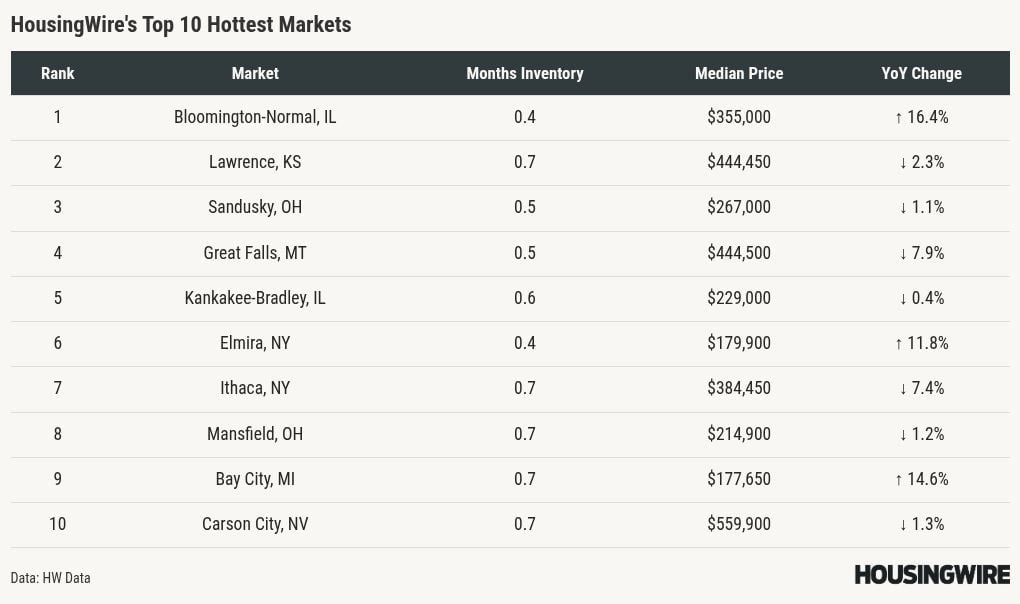Click the $559,900 median price value
The image size is (1020, 604).
coord(739,524)
